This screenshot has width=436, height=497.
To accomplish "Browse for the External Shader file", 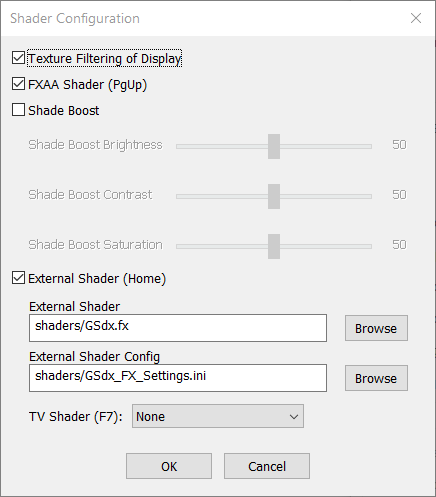I will pos(376,328).
